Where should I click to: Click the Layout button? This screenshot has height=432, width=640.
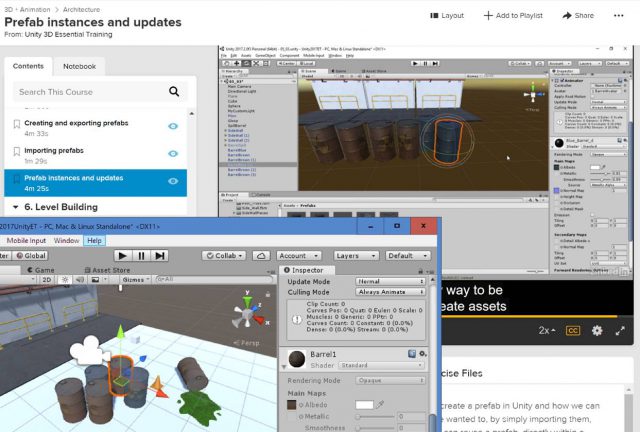[x=447, y=16]
